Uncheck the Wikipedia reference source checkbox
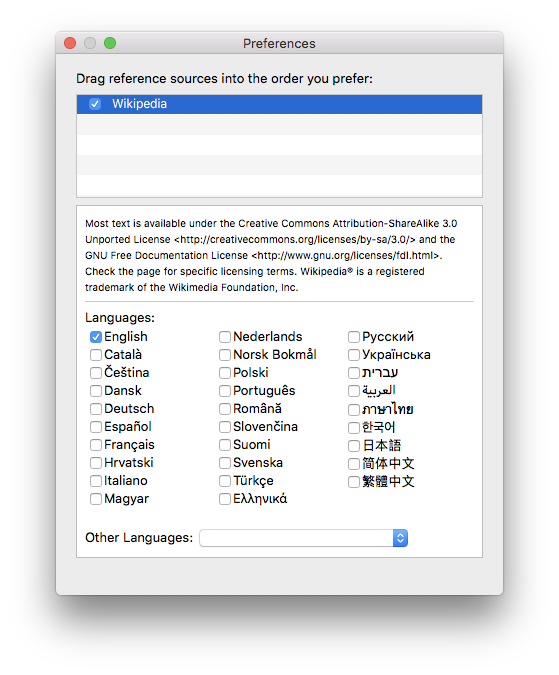Image resolution: width=559 pixels, height=675 pixels. click(x=95, y=104)
